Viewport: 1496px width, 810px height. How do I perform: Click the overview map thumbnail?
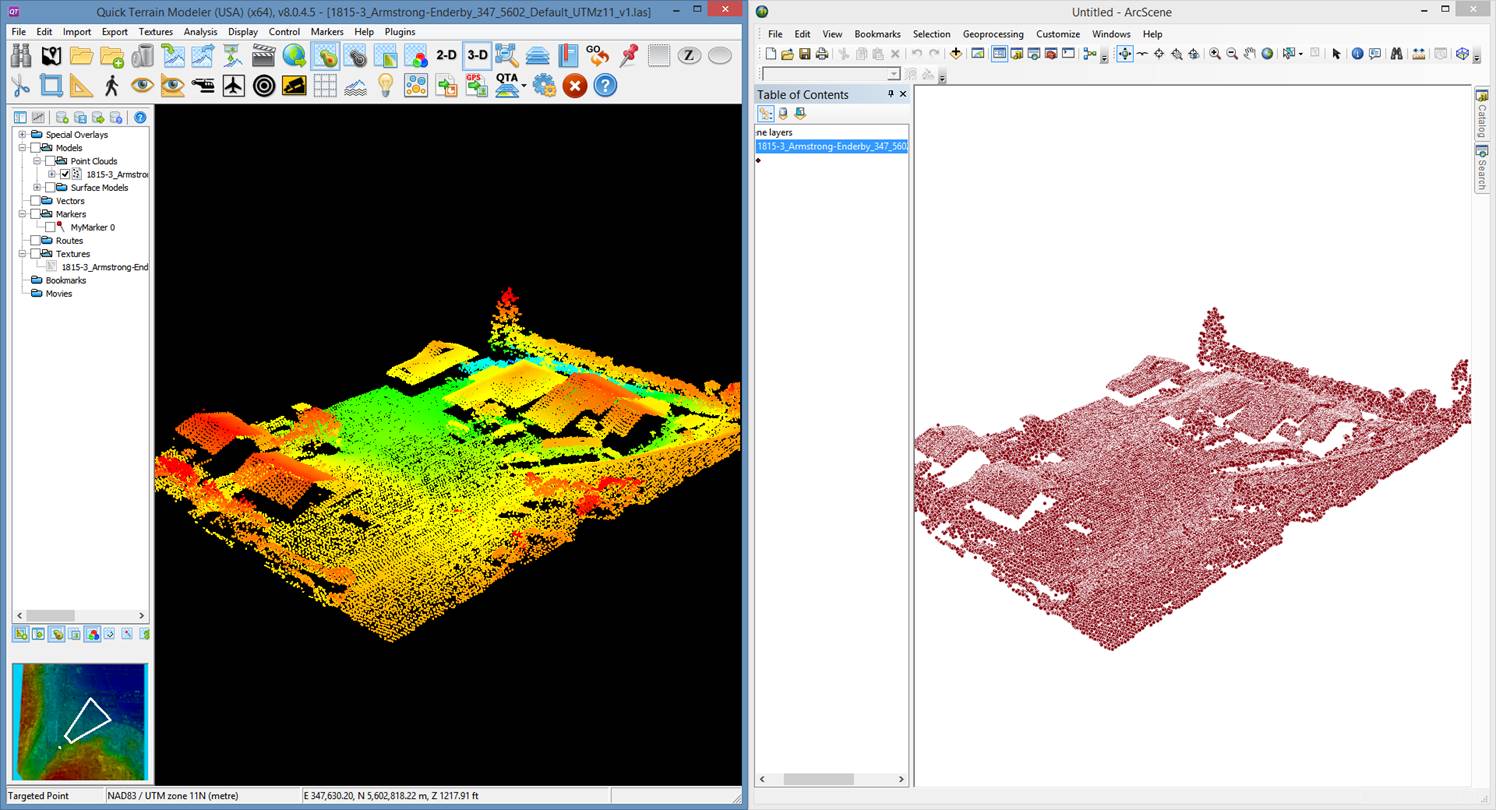(x=80, y=721)
